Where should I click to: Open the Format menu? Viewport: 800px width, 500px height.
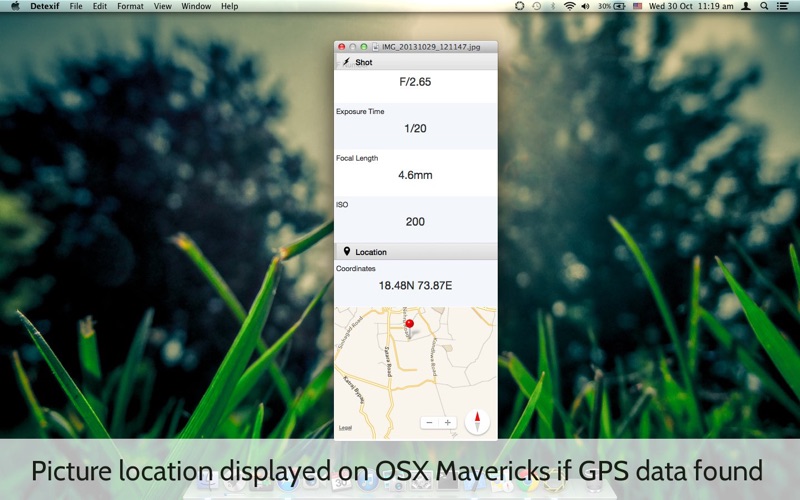[130, 6]
